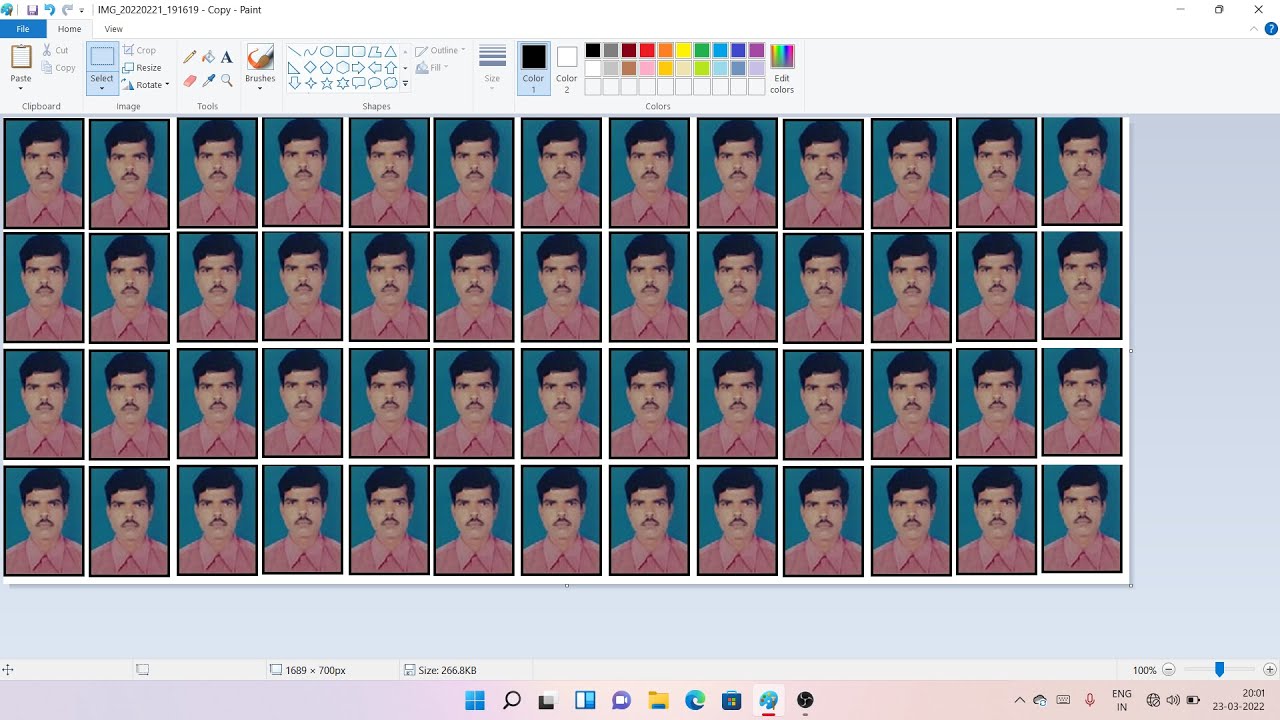This screenshot has width=1280, height=720.
Task: Select the Diamond shape
Action: tap(310, 67)
